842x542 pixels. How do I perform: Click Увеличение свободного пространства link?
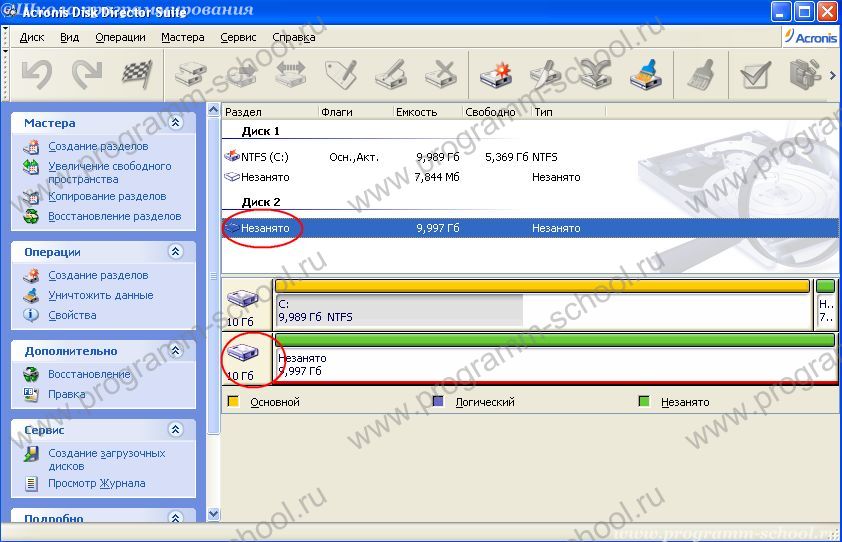point(110,172)
